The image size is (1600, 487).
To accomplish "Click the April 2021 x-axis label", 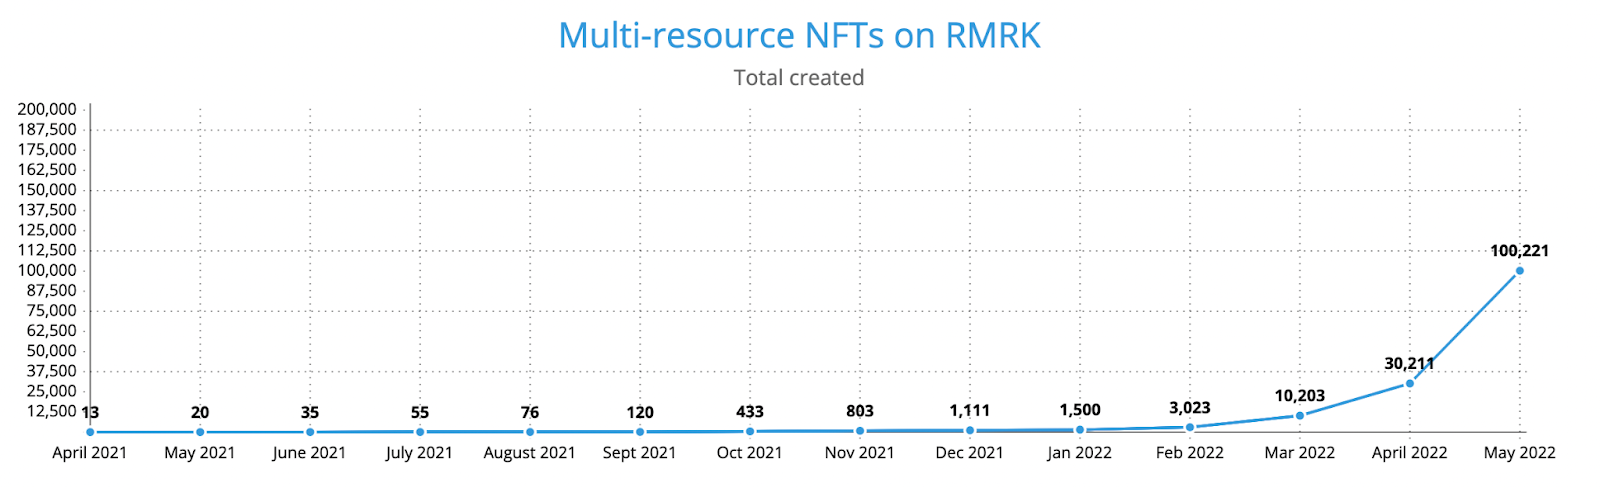I will pyautogui.click(x=90, y=453).
